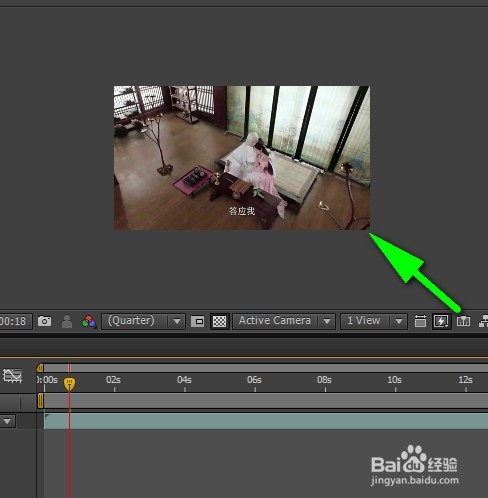The height and width of the screenshot is (498, 488).
Task: Expand the down triangle beside the layer
Action: tap(7, 421)
